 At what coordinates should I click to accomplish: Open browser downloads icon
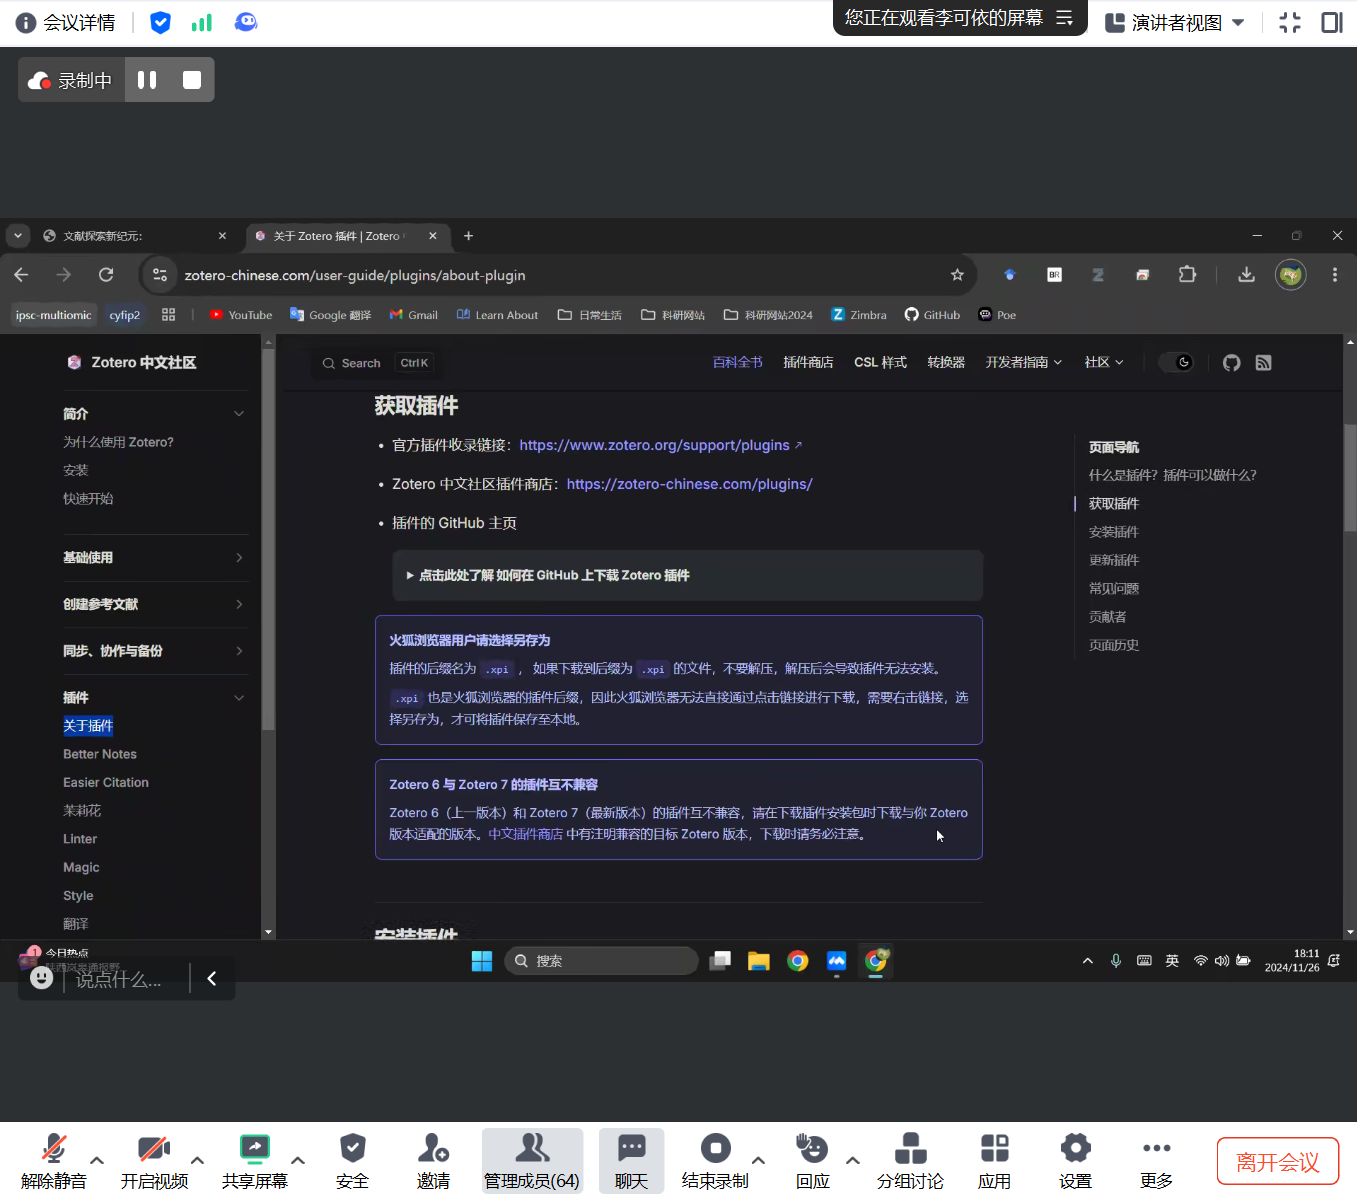[x=1246, y=275]
